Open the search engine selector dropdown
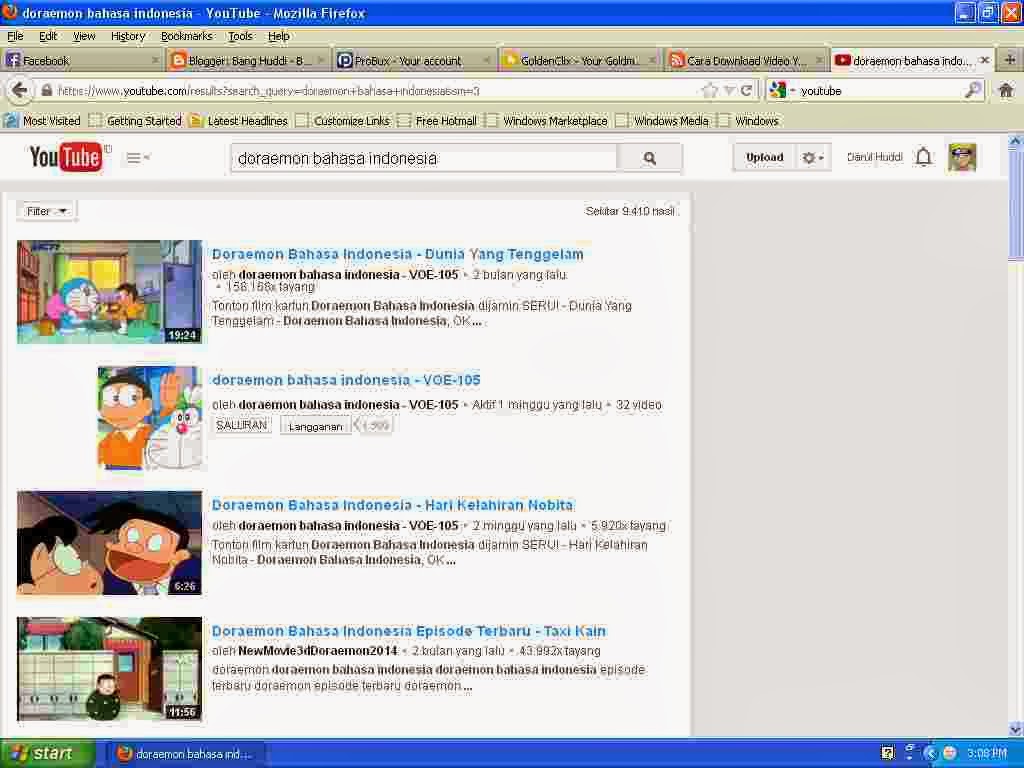Image resolution: width=1024 pixels, height=768 pixels. 781,91
